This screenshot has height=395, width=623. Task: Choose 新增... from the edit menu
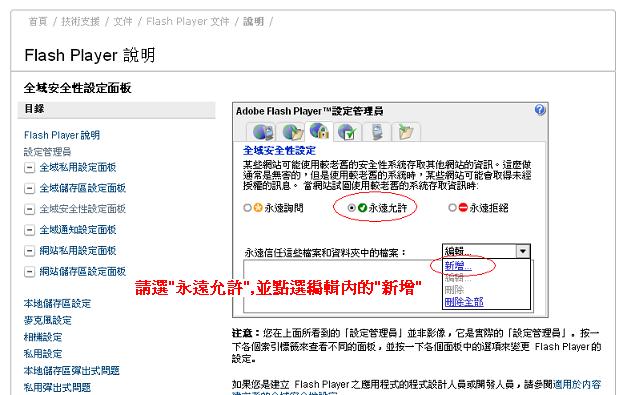click(x=458, y=265)
